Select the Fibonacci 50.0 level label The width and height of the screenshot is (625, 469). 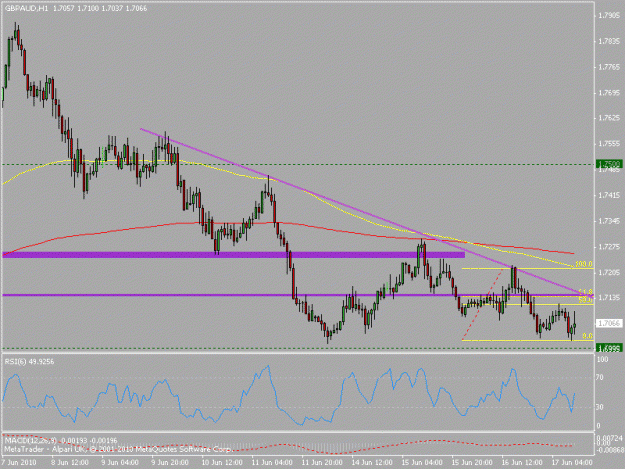[586, 300]
